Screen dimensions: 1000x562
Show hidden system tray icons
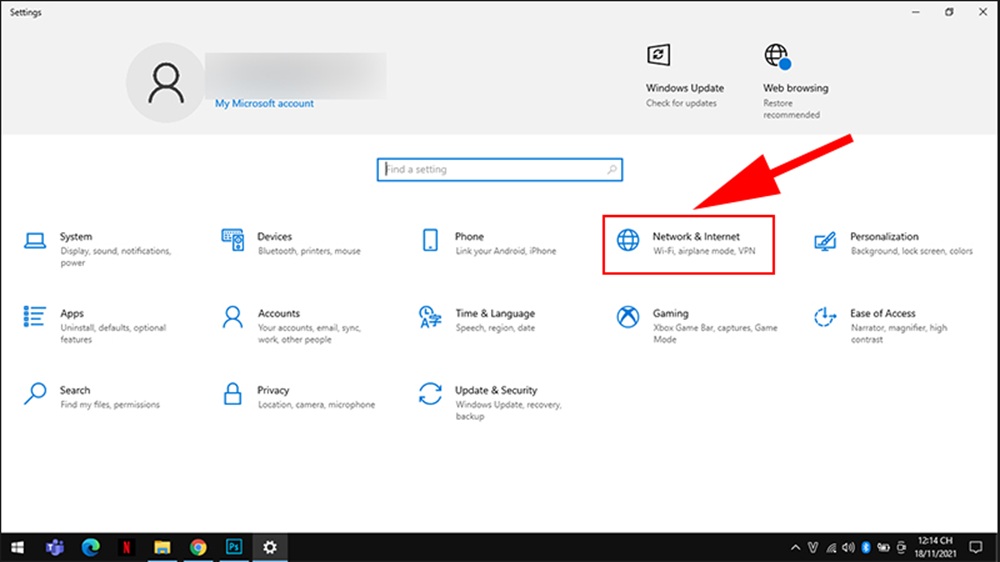pyautogui.click(x=795, y=548)
